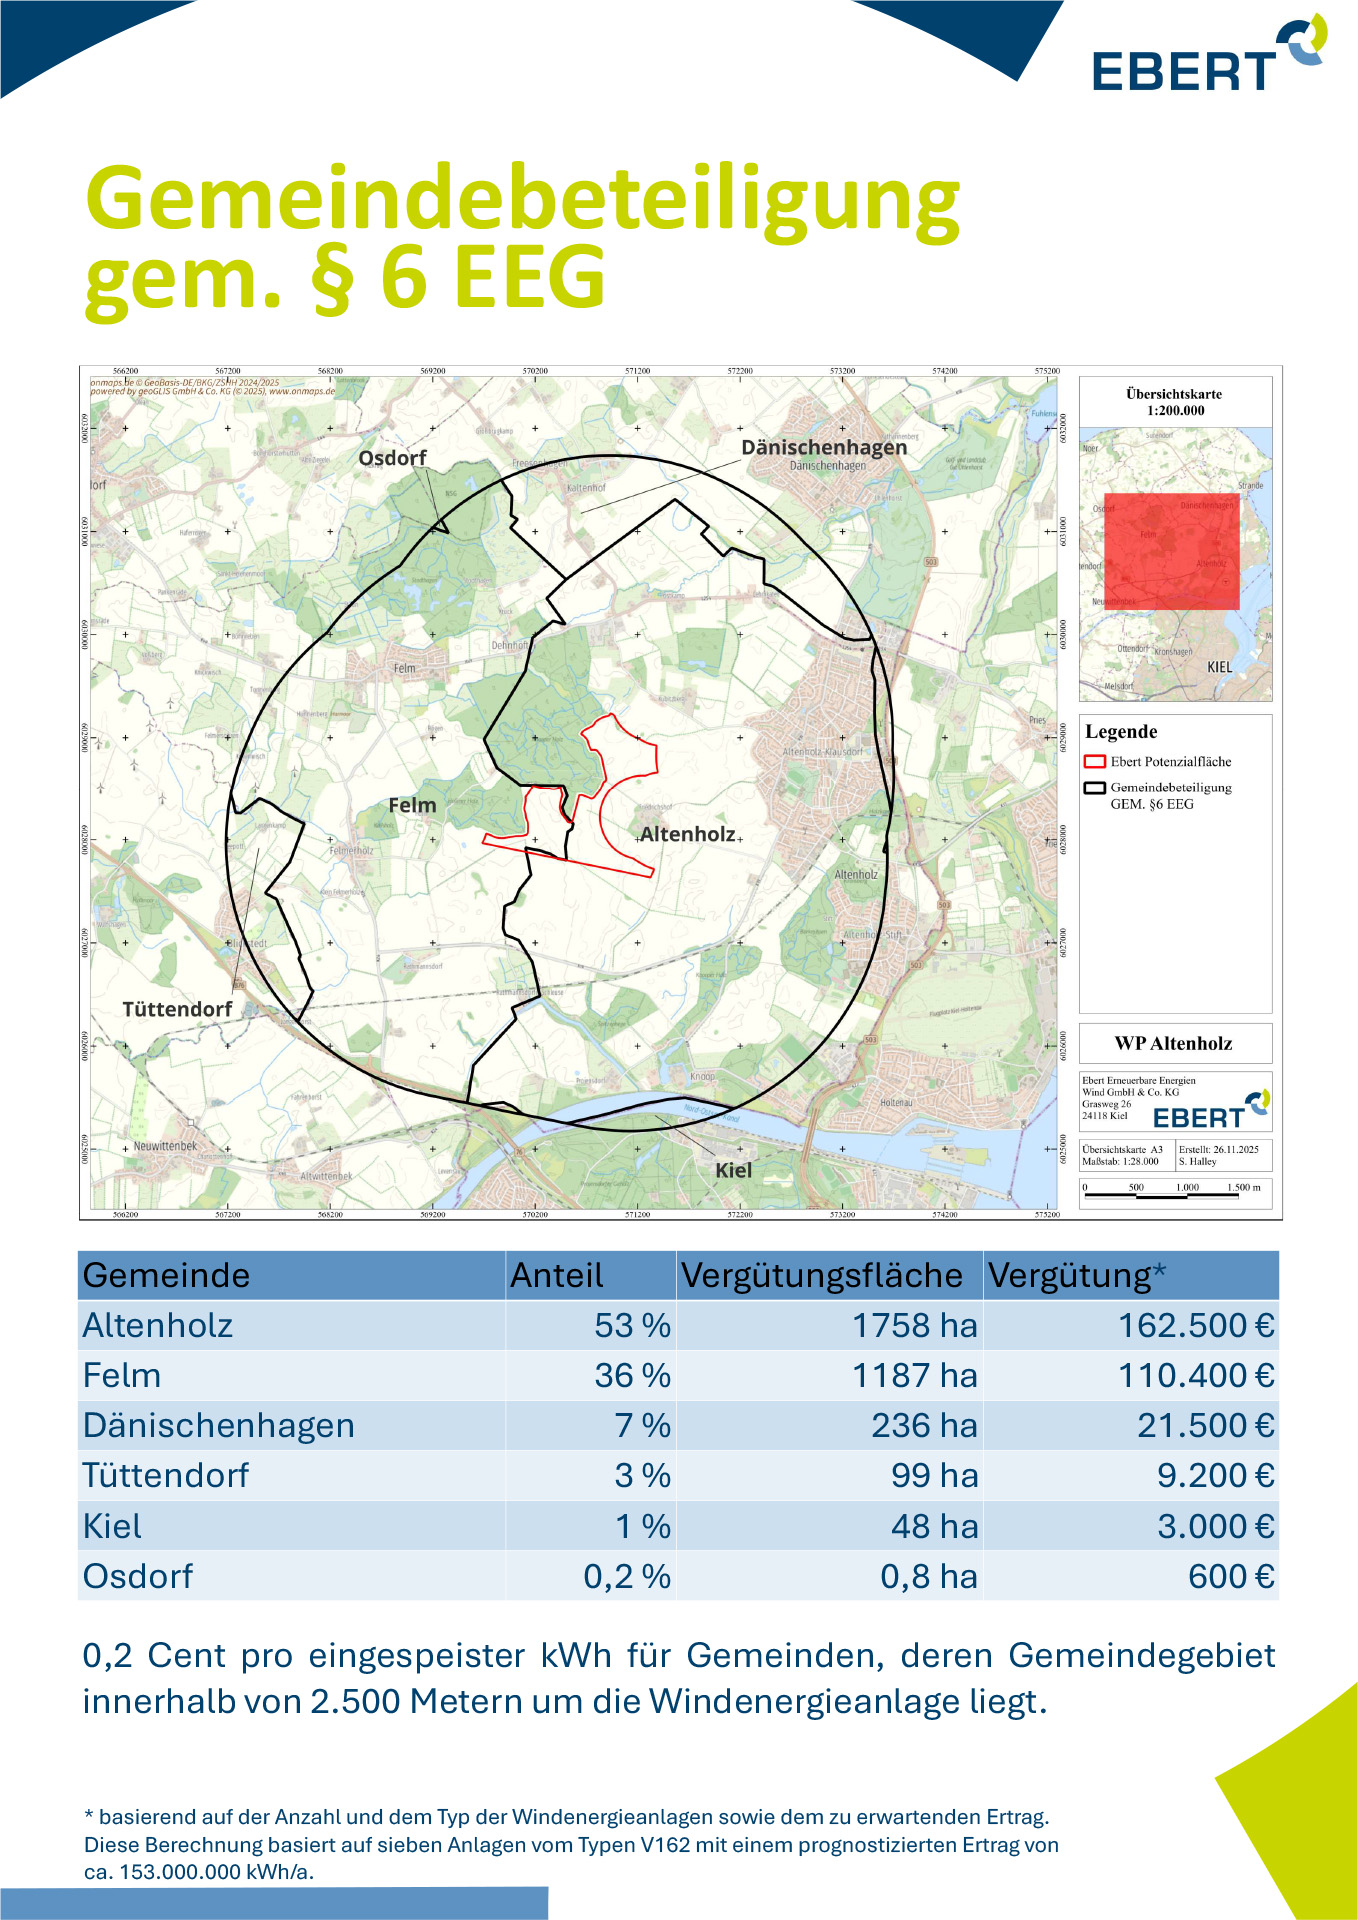The image size is (1358, 1920).
Task: Click the black Gemeindebeteiligung legend symbol
Action: coord(1095,788)
